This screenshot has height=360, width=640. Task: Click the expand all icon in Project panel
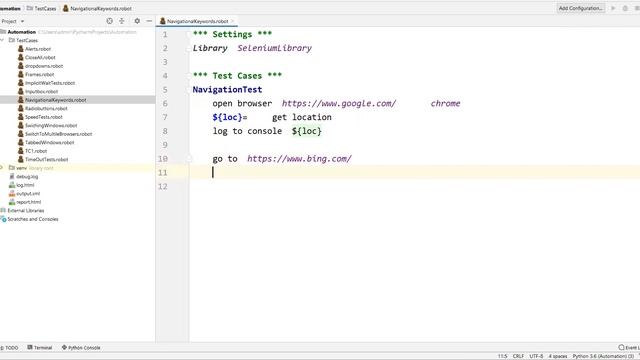[122, 21]
